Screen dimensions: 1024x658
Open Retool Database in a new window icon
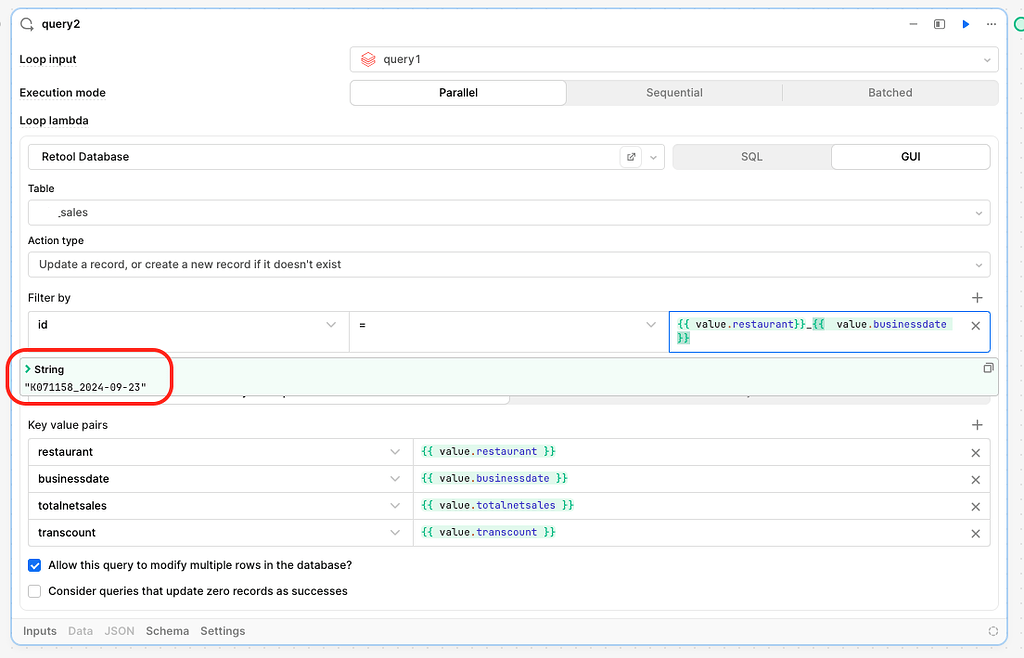631,157
